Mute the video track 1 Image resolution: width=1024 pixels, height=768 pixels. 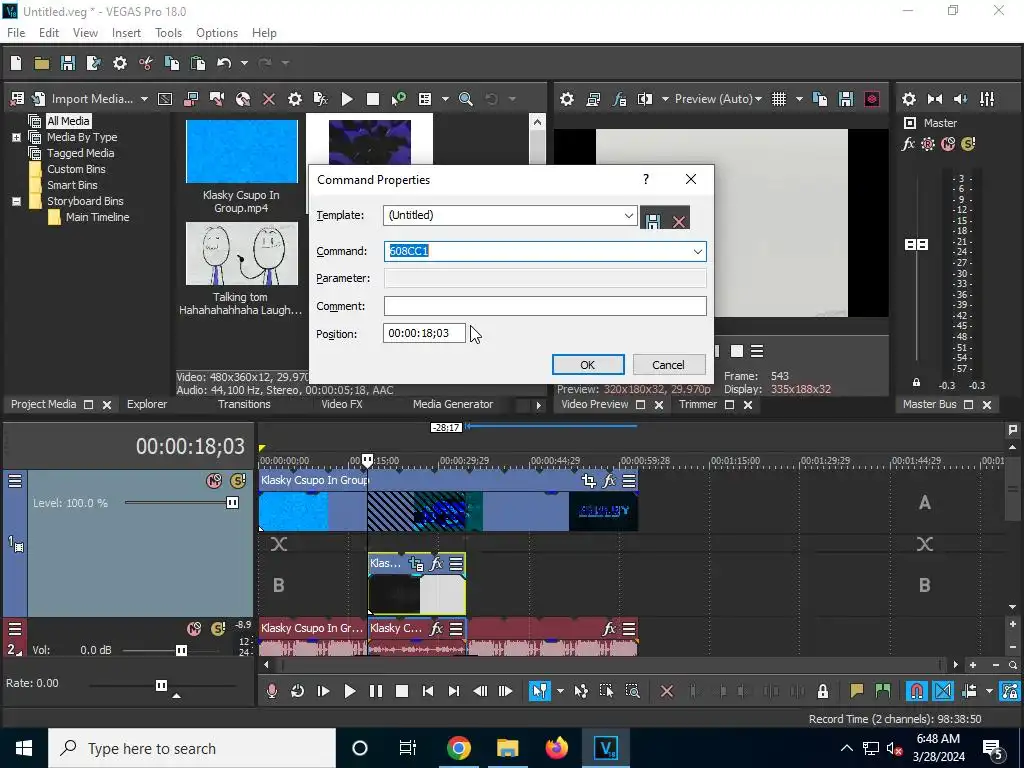click(x=214, y=481)
